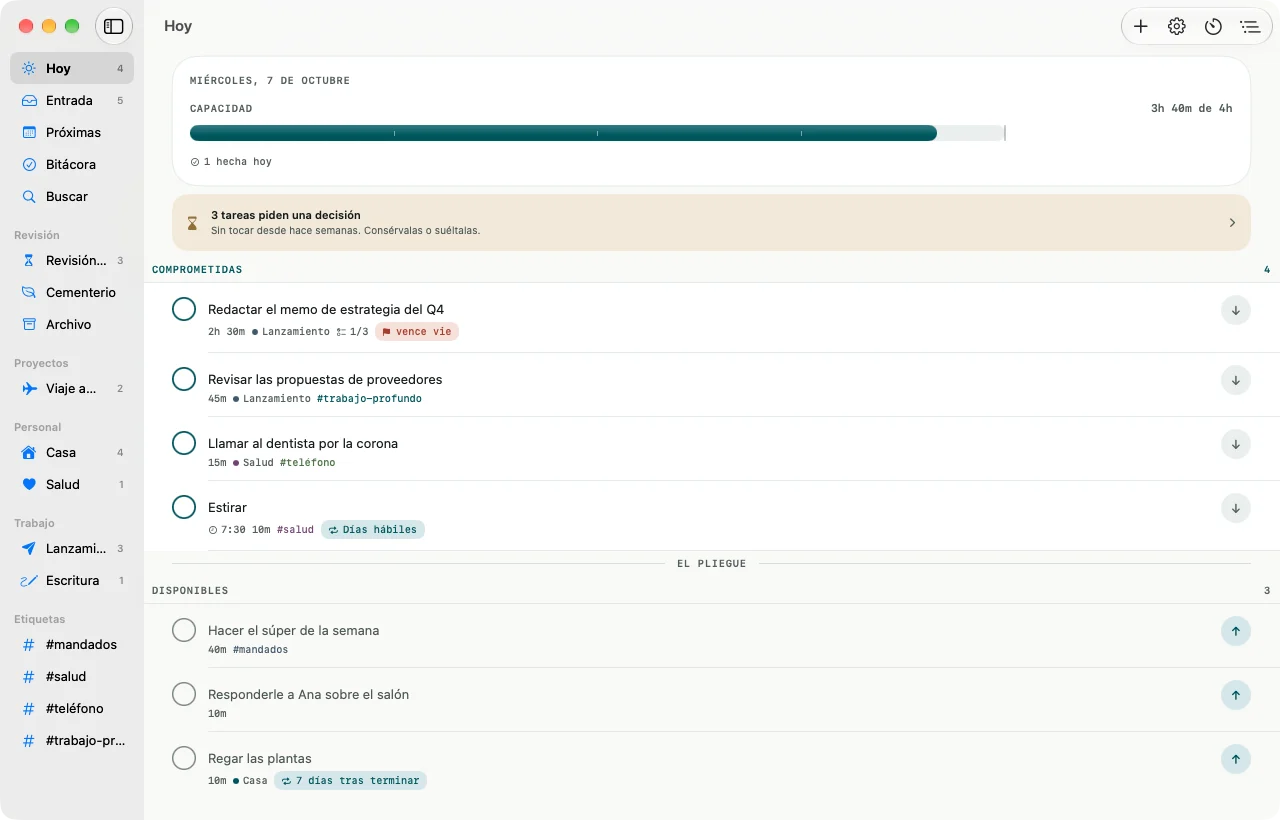Check off Redactar el memo de estrategia
Screen dimensions: 1280x820
[184, 309]
